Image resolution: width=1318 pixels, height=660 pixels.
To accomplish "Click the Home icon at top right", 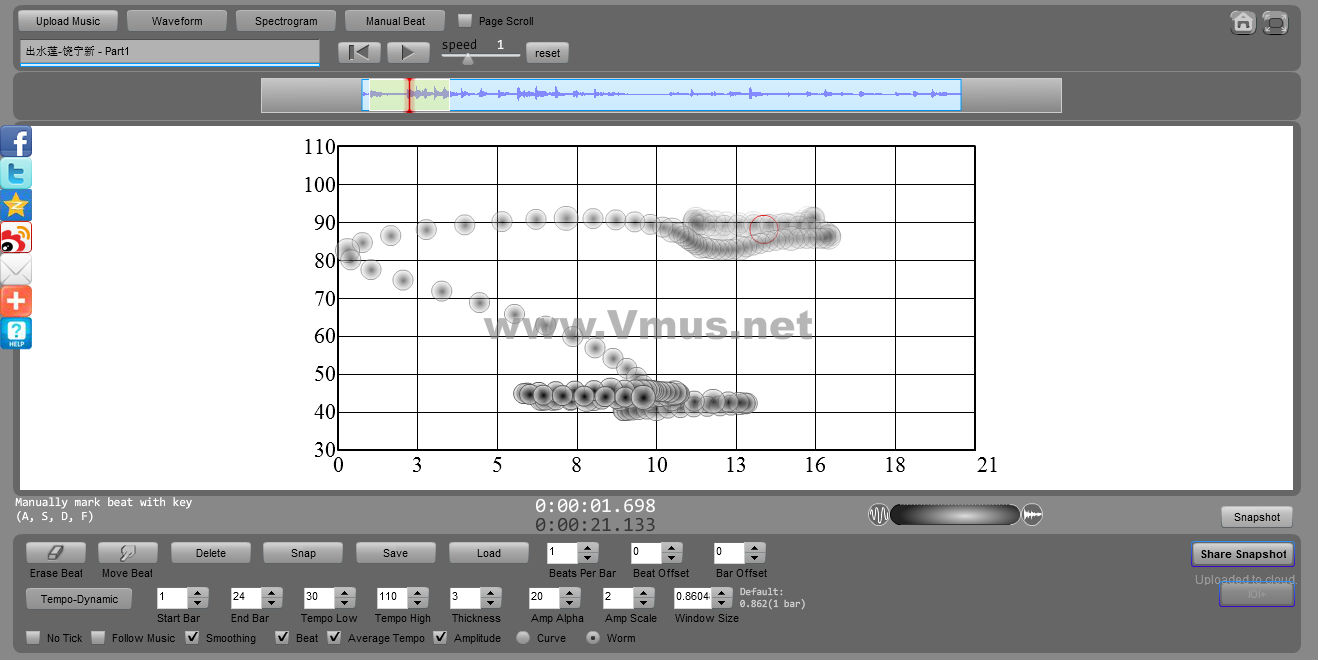I will pyautogui.click(x=1243, y=22).
